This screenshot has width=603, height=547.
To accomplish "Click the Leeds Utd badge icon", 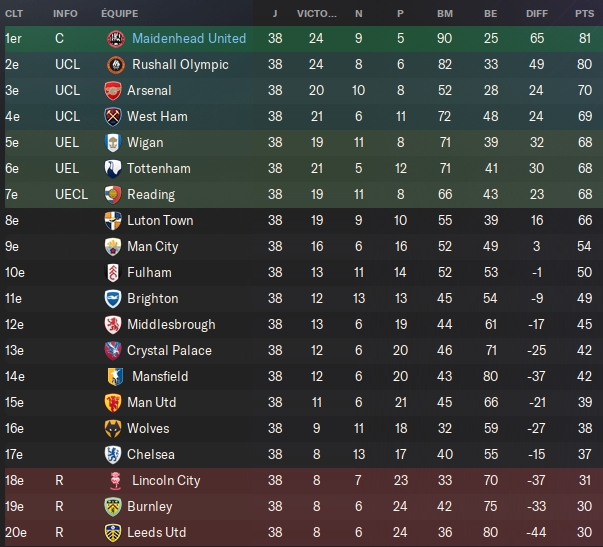I will click(113, 532).
